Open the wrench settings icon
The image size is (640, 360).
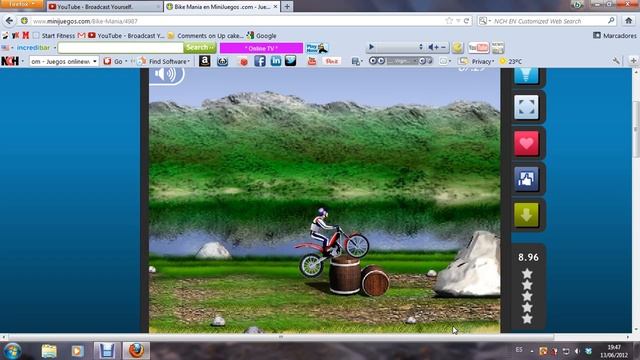click(616, 61)
